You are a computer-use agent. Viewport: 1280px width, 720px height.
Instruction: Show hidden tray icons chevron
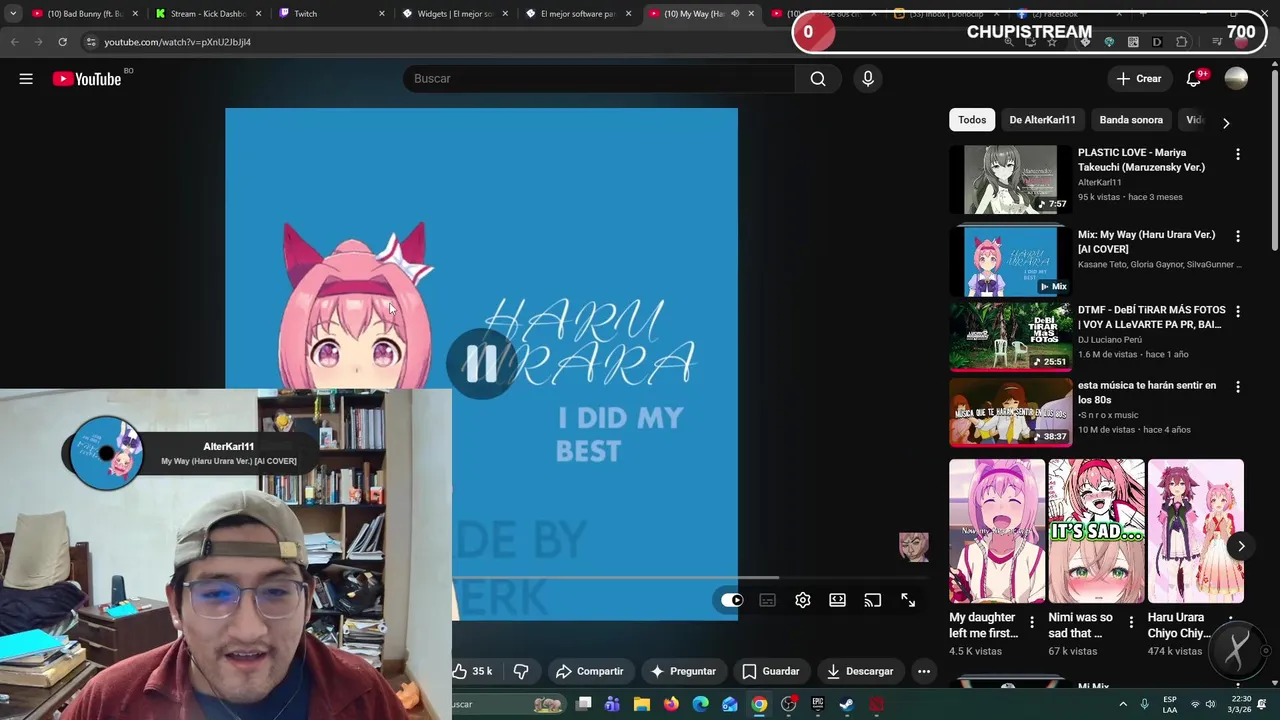pos(1123,704)
